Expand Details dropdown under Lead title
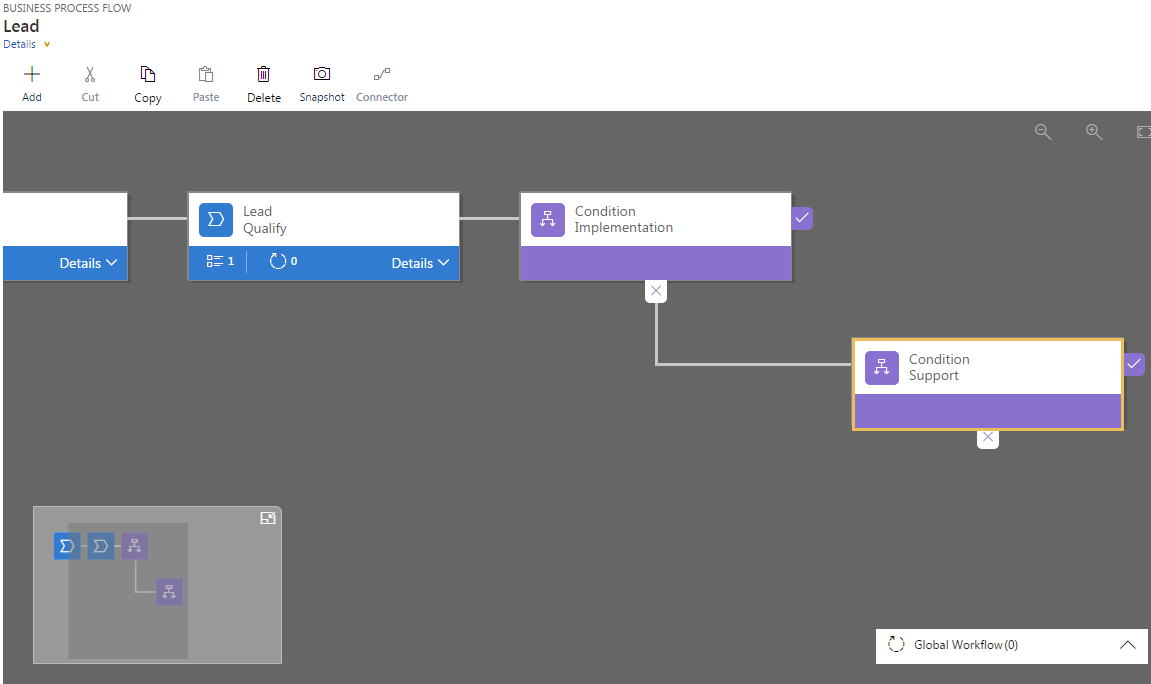1151x684 pixels. (26, 44)
